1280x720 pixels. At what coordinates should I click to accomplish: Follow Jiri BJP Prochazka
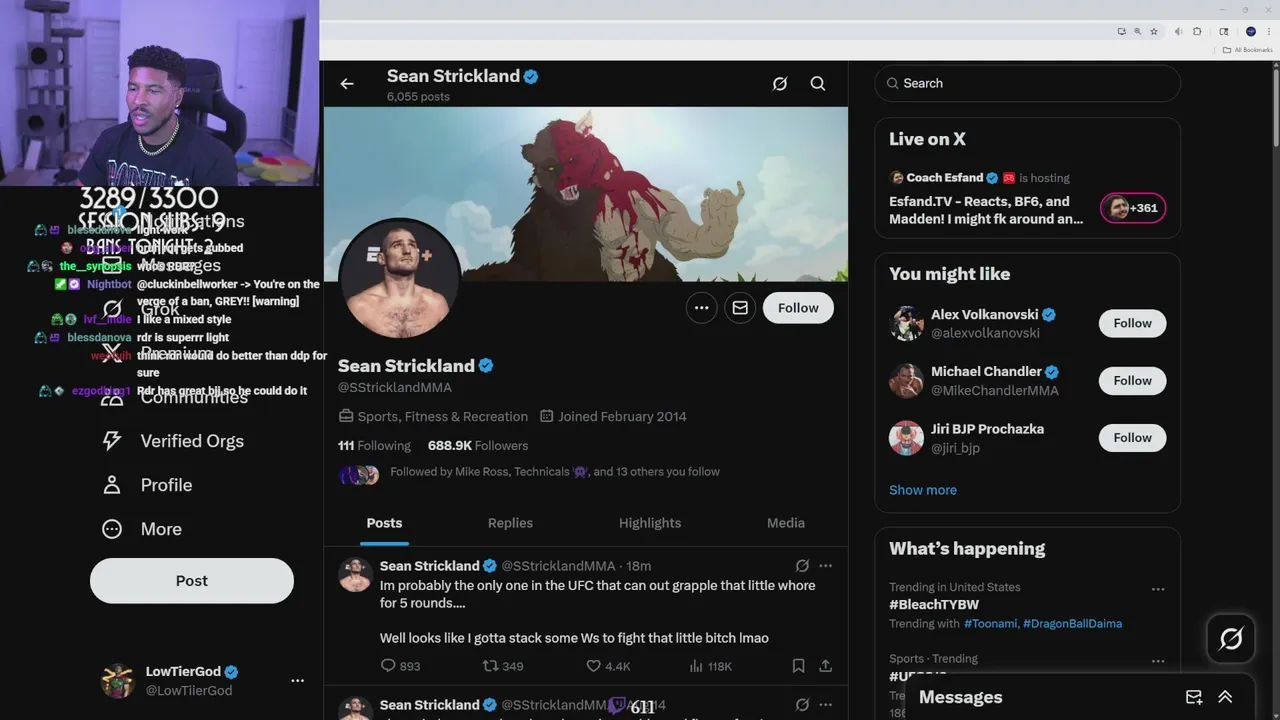[x=1132, y=437]
